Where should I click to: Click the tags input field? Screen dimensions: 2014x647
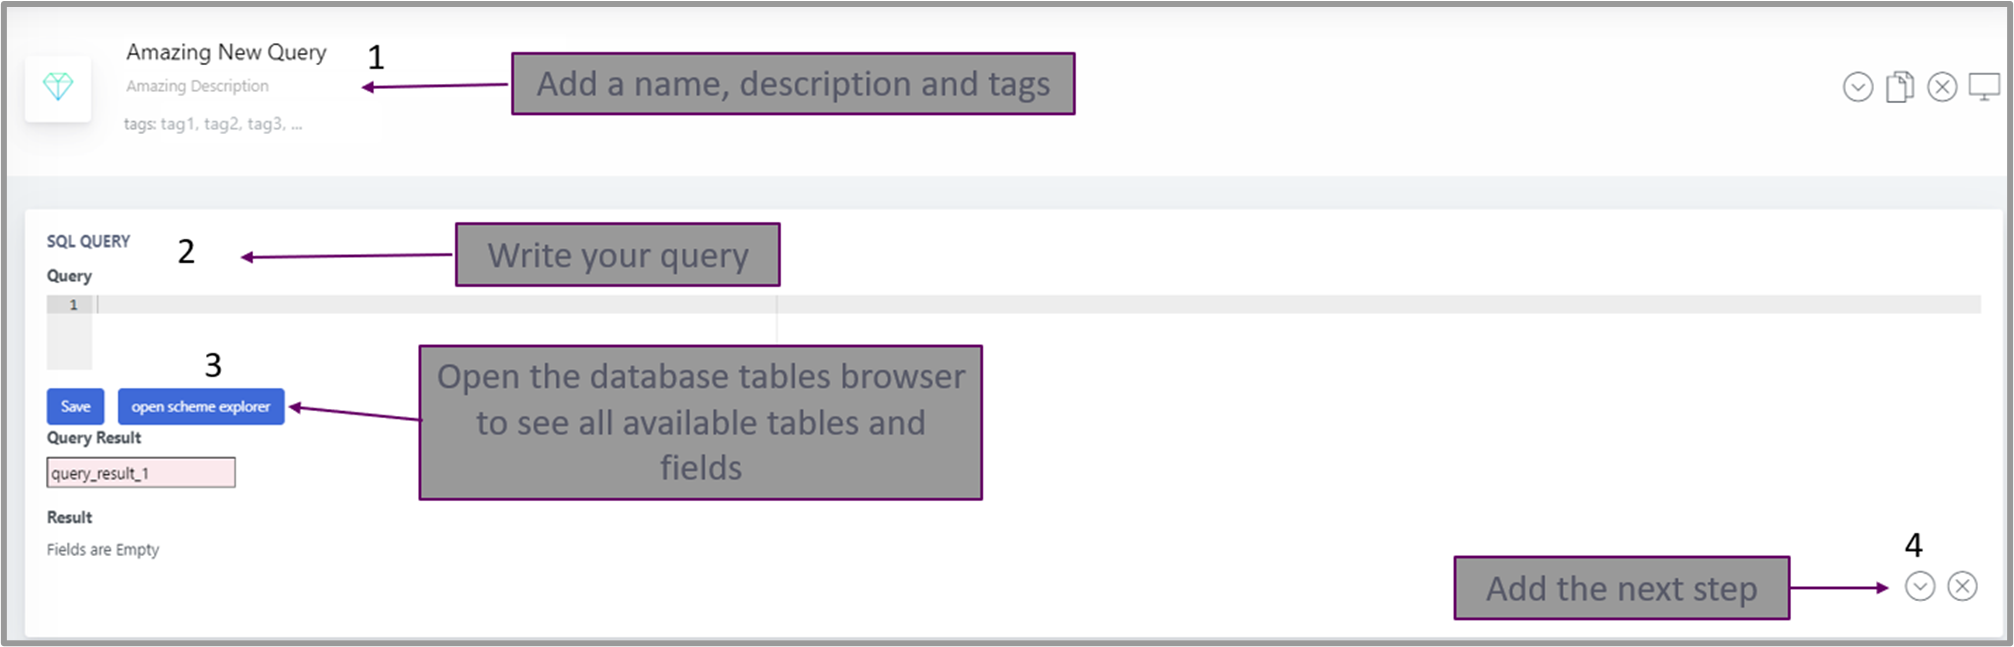point(213,124)
